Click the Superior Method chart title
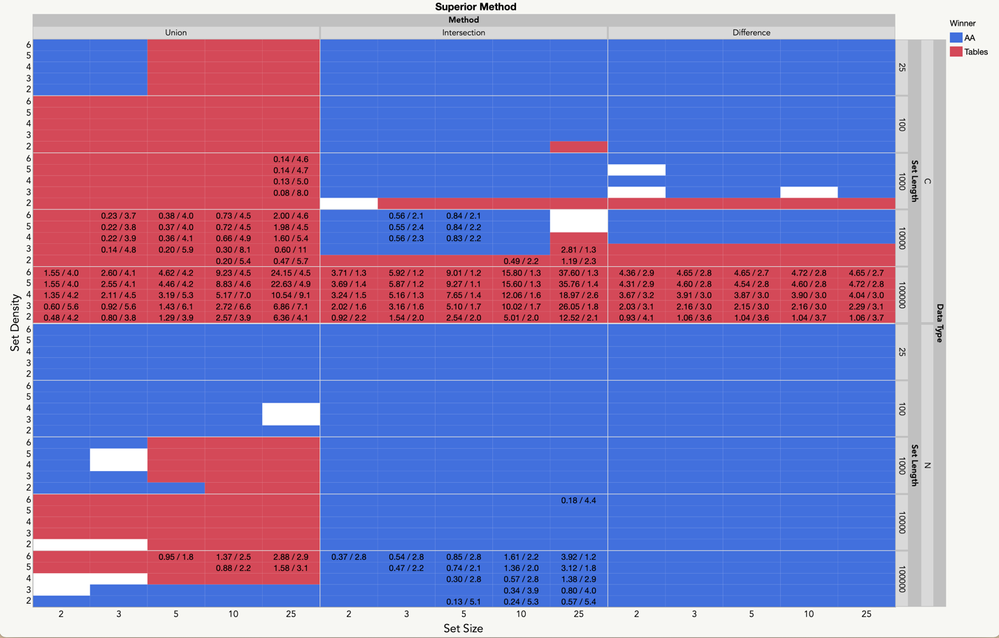 point(476,6)
